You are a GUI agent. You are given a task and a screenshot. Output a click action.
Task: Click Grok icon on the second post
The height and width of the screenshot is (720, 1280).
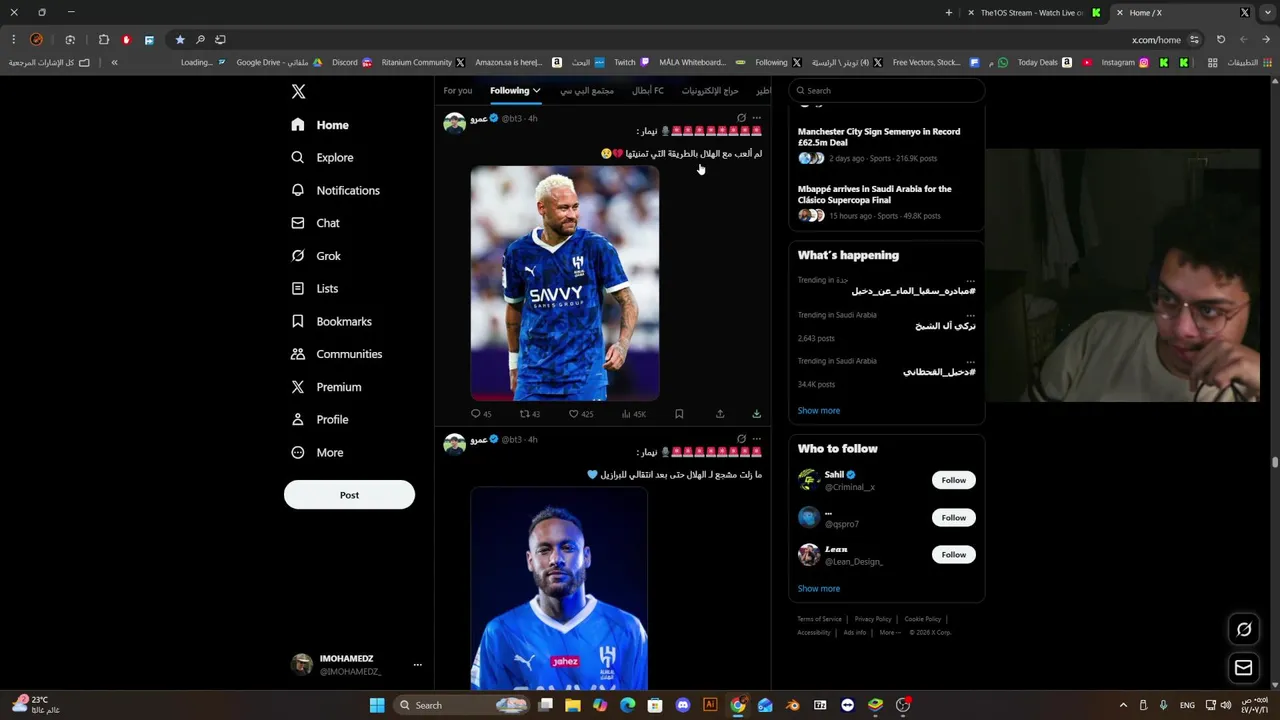(x=741, y=439)
